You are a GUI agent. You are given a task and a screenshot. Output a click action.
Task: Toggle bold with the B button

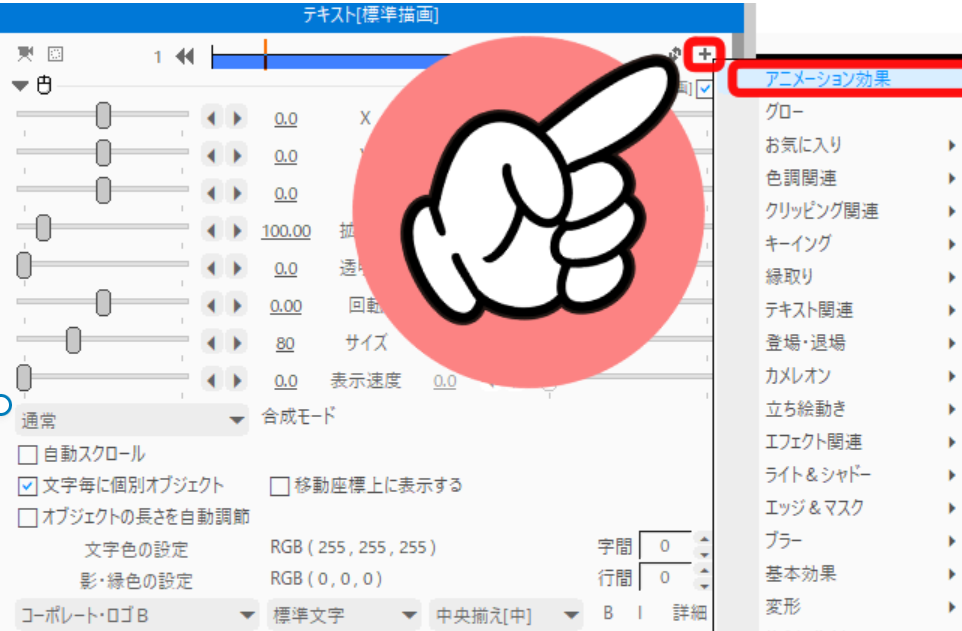coord(608,613)
